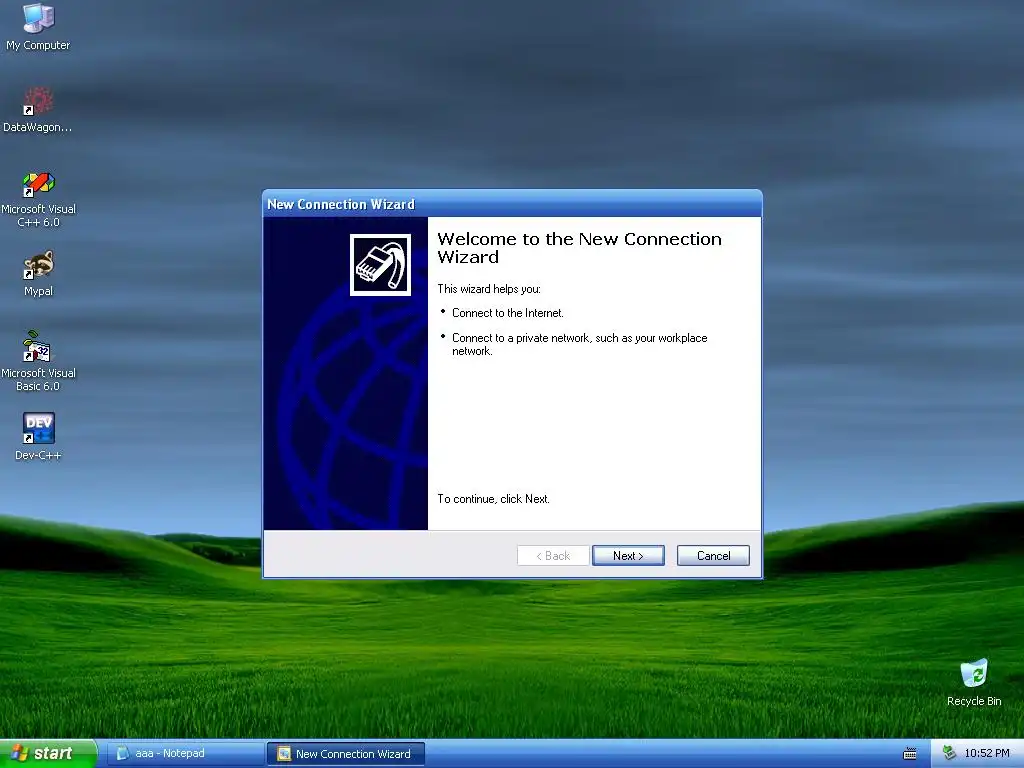Click Next in the New Connection Wizard
This screenshot has width=1024, height=768.
coord(628,556)
